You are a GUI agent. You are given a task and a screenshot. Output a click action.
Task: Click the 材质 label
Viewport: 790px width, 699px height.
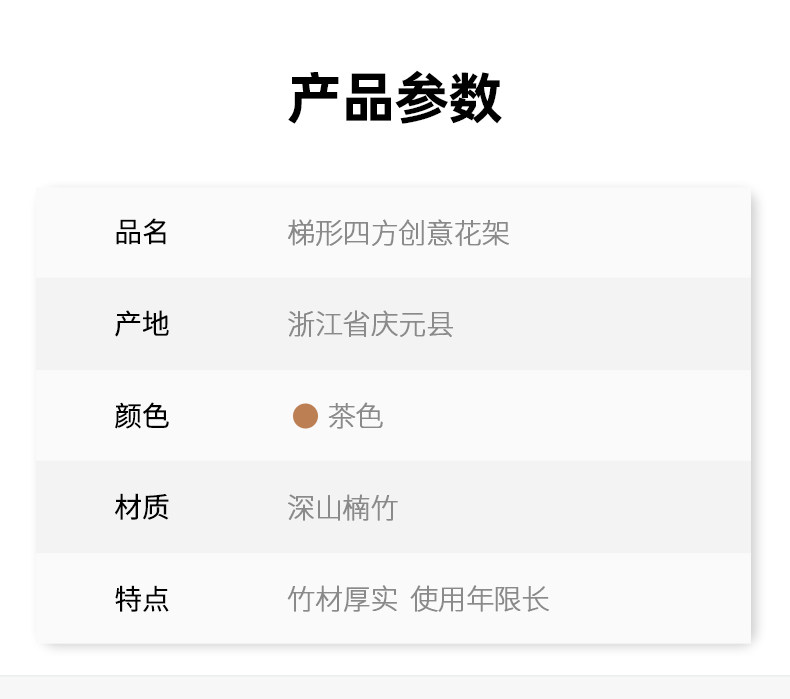pos(142,508)
